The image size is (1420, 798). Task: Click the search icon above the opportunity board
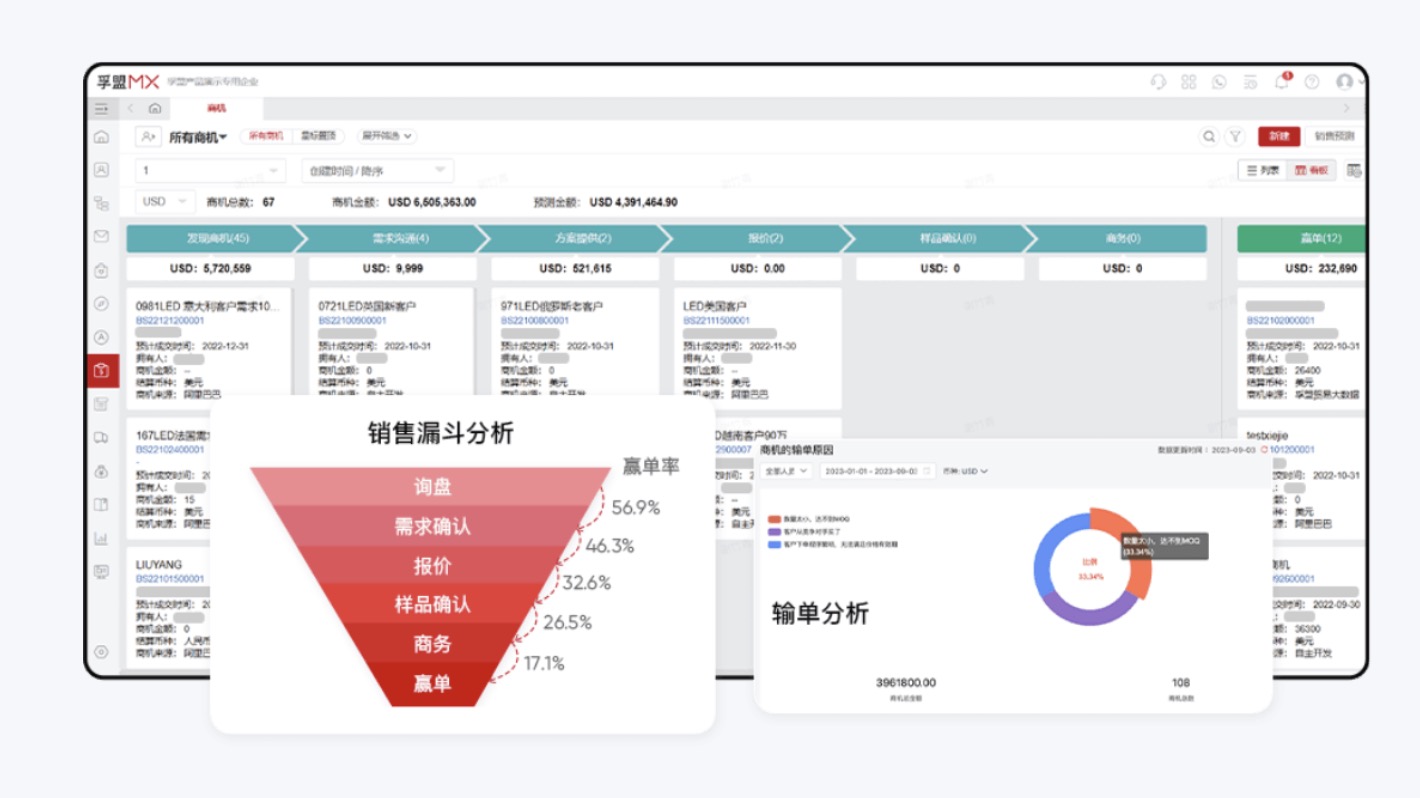pyautogui.click(x=1209, y=135)
